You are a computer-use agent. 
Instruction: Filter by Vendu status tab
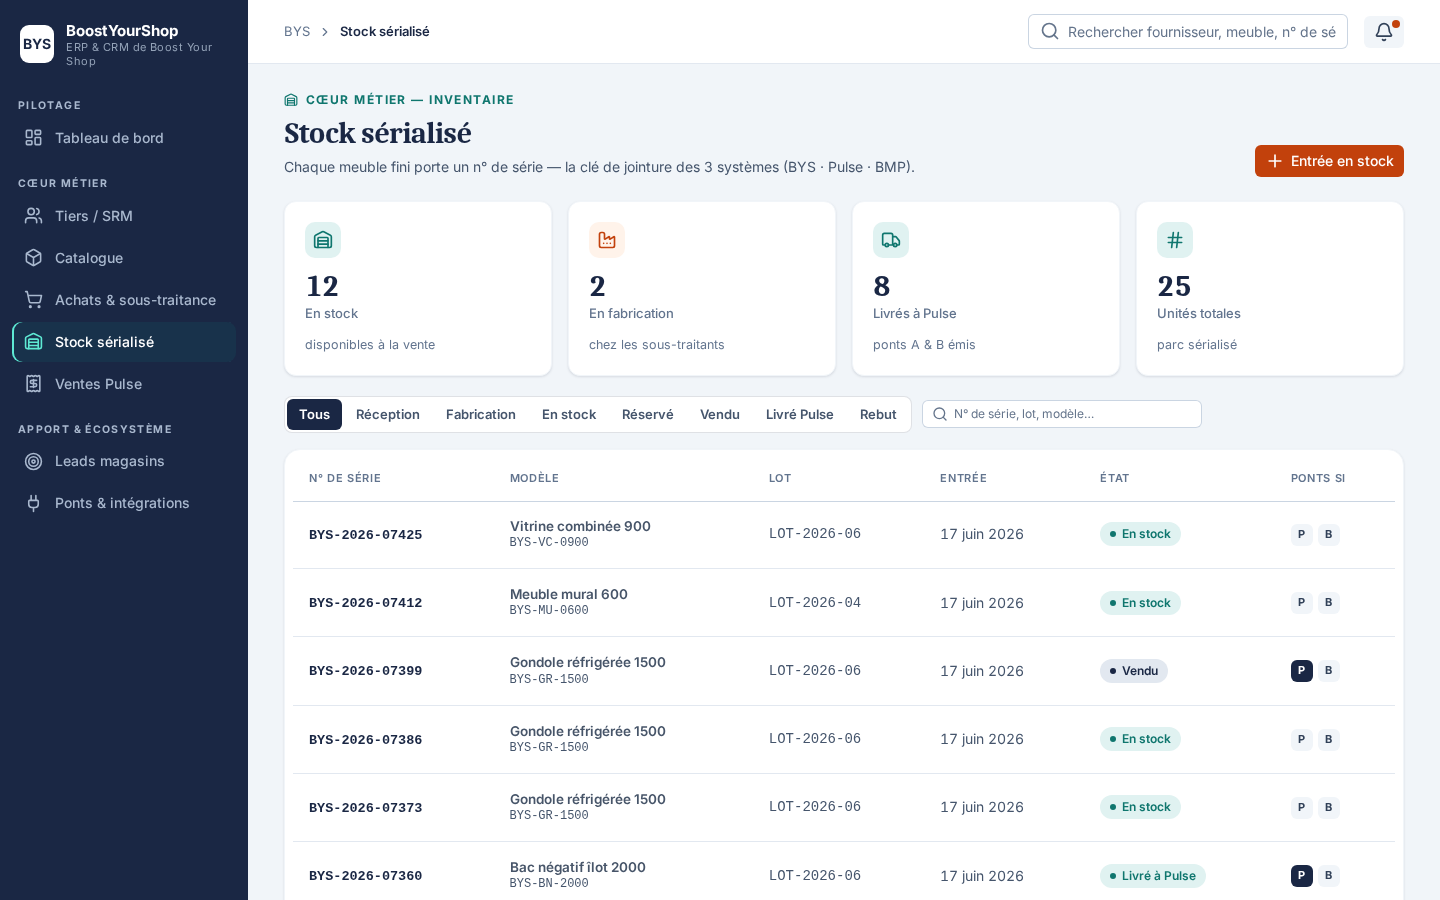(x=720, y=414)
